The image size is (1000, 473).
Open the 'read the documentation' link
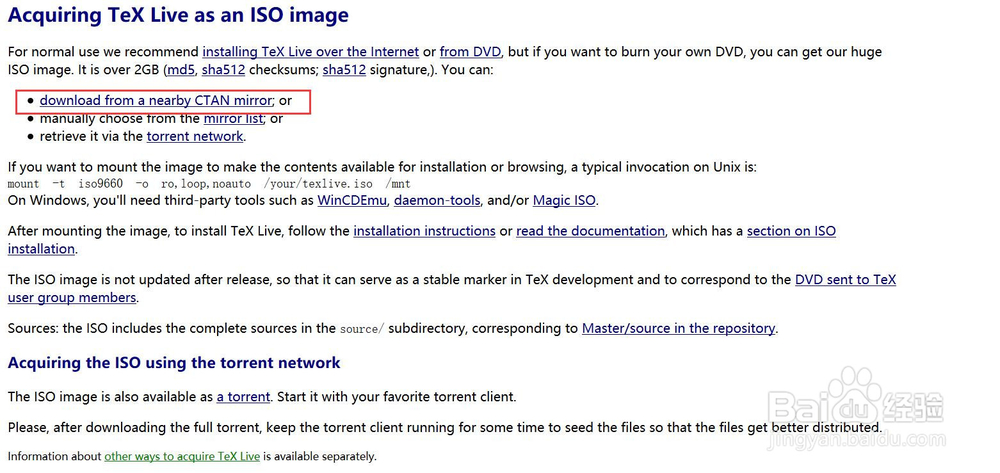pos(591,231)
